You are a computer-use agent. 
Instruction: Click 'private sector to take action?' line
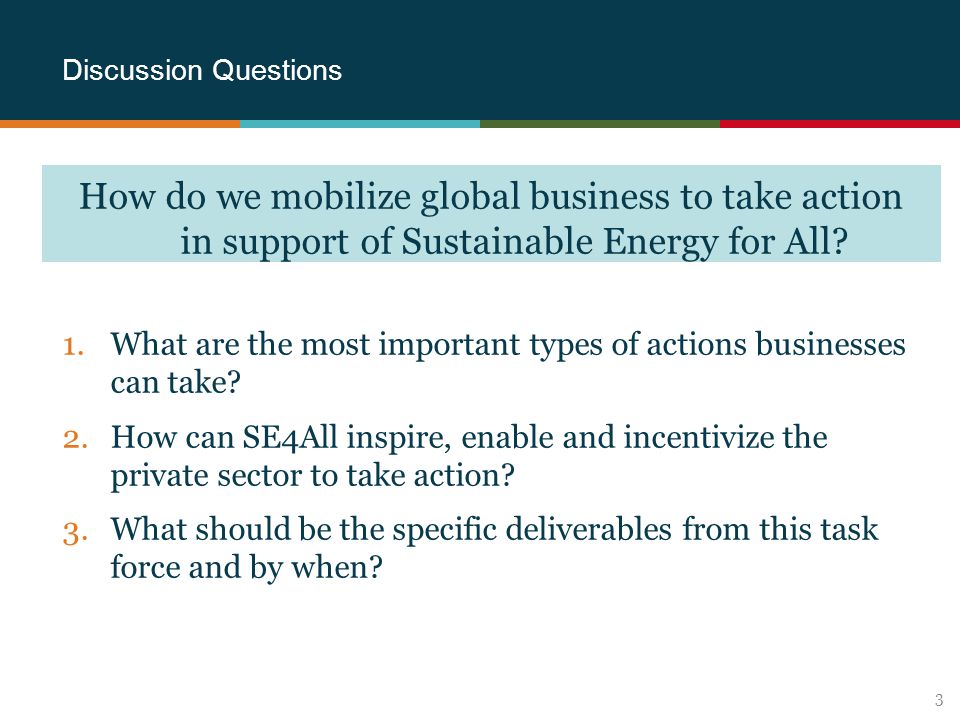[x=312, y=476]
